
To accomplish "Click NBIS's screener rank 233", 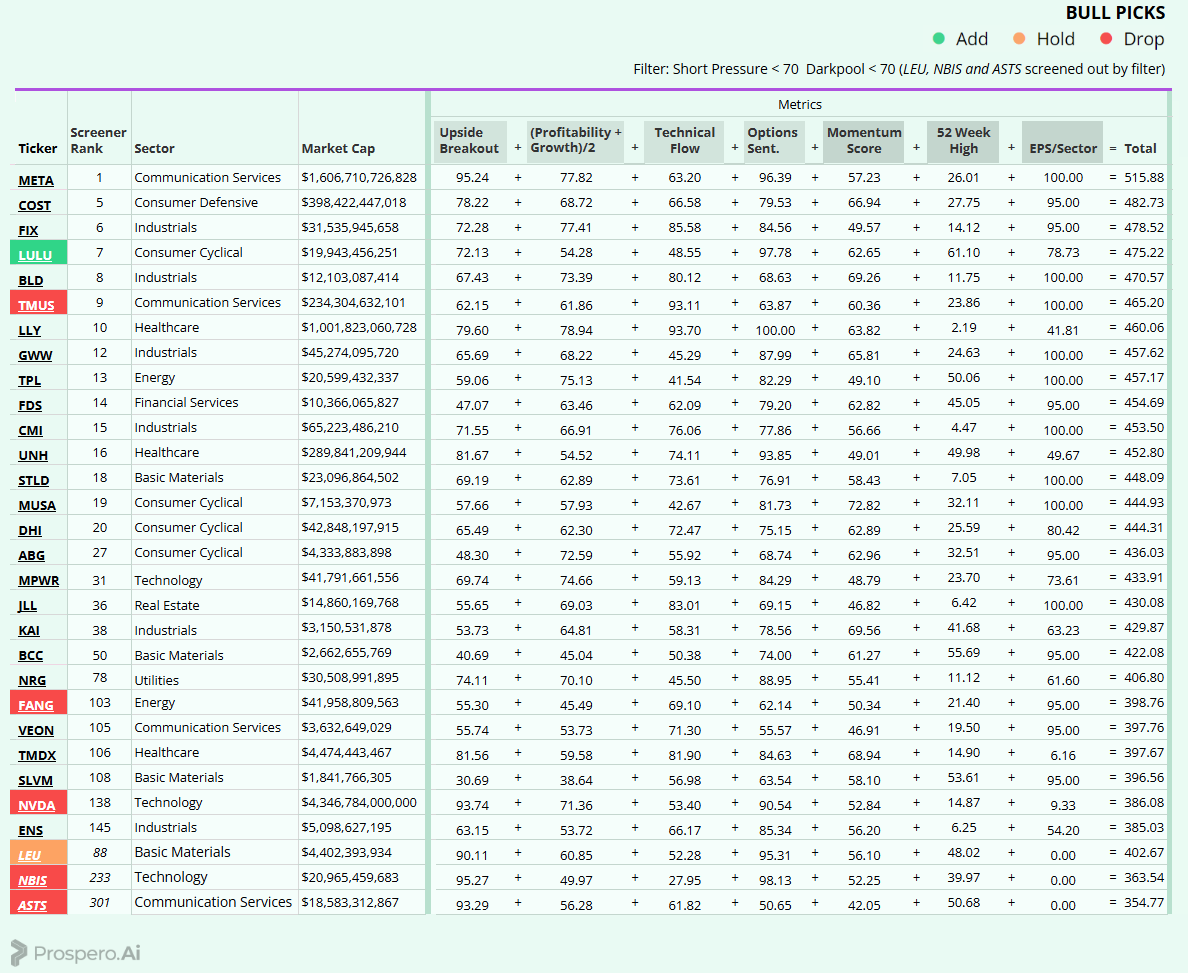I will 99,878.
